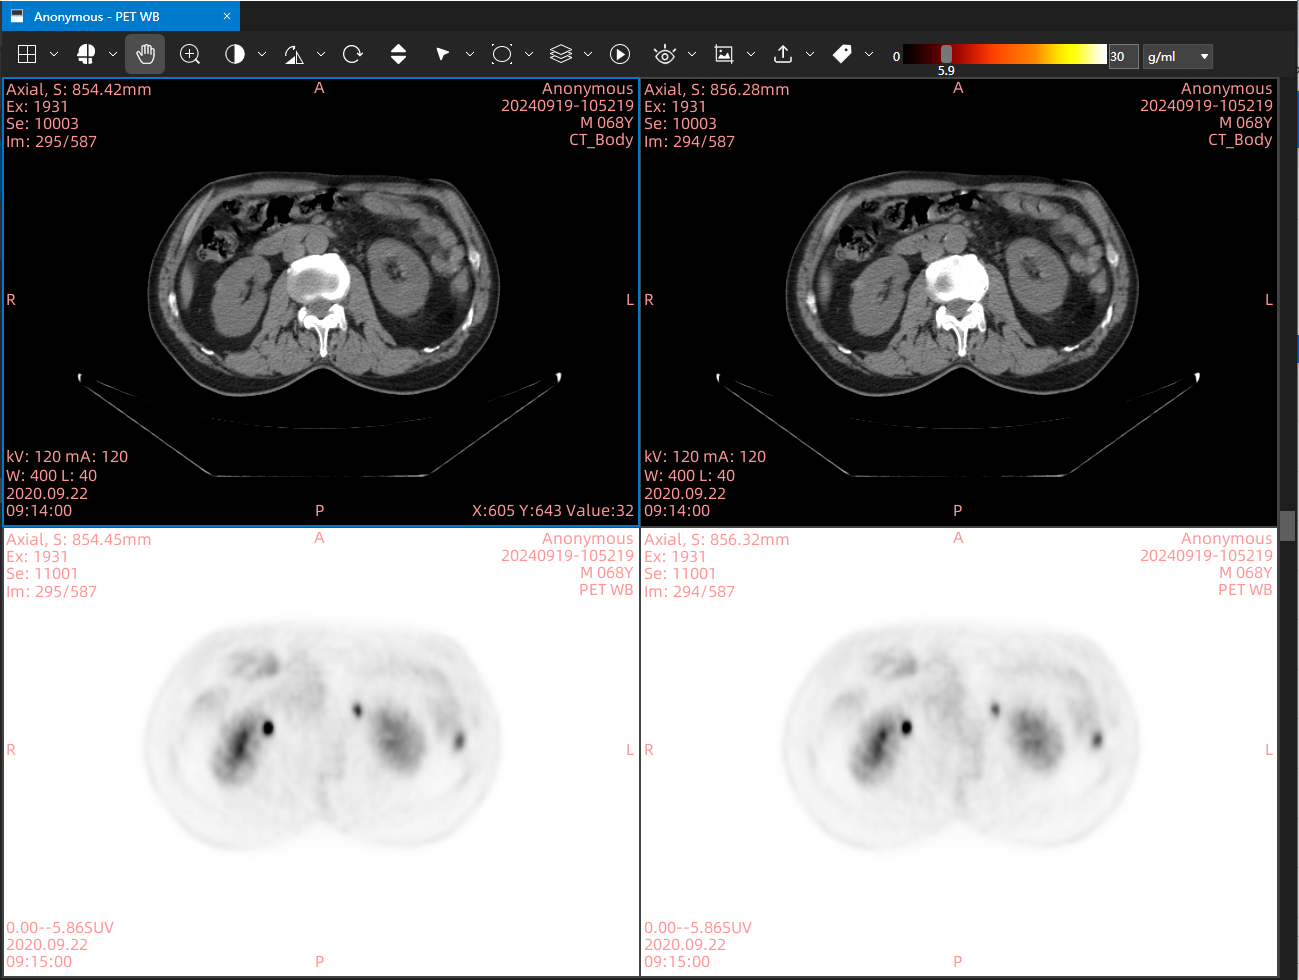The height and width of the screenshot is (980, 1299).
Task: Open the window/level contrast tool
Action: point(235,54)
